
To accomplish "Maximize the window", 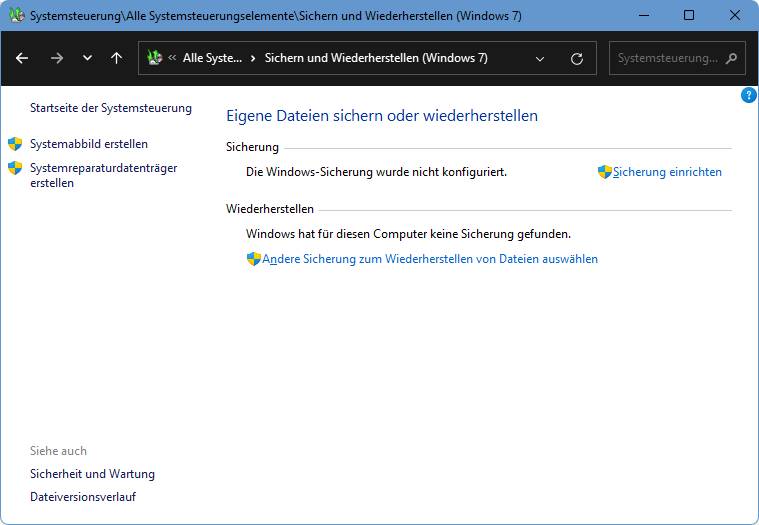I will click(x=689, y=15).
